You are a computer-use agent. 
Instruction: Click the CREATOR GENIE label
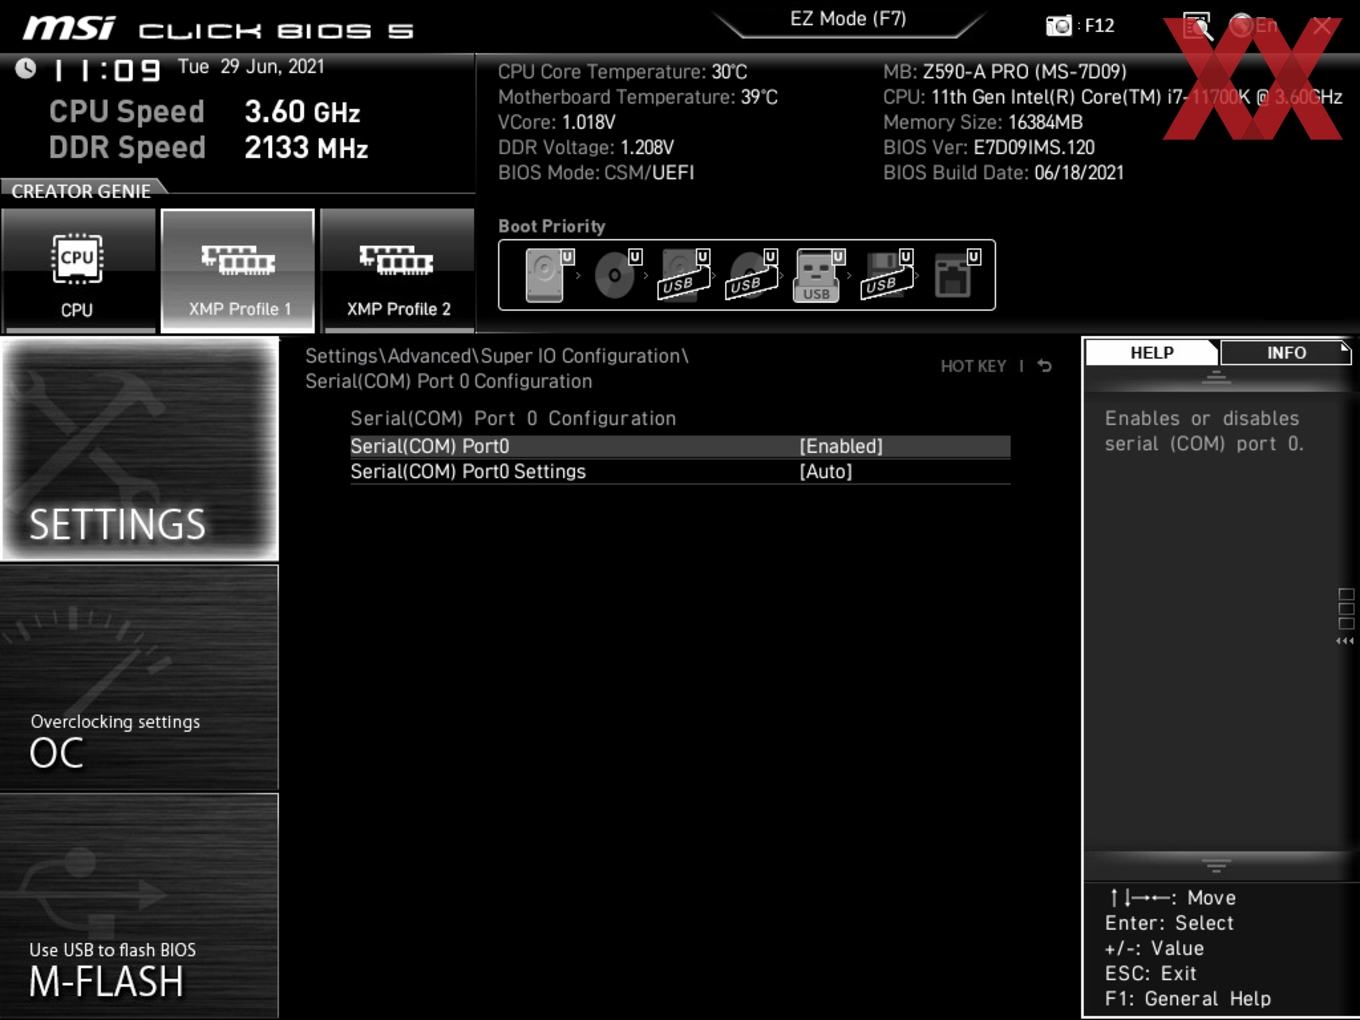point(81,191)
